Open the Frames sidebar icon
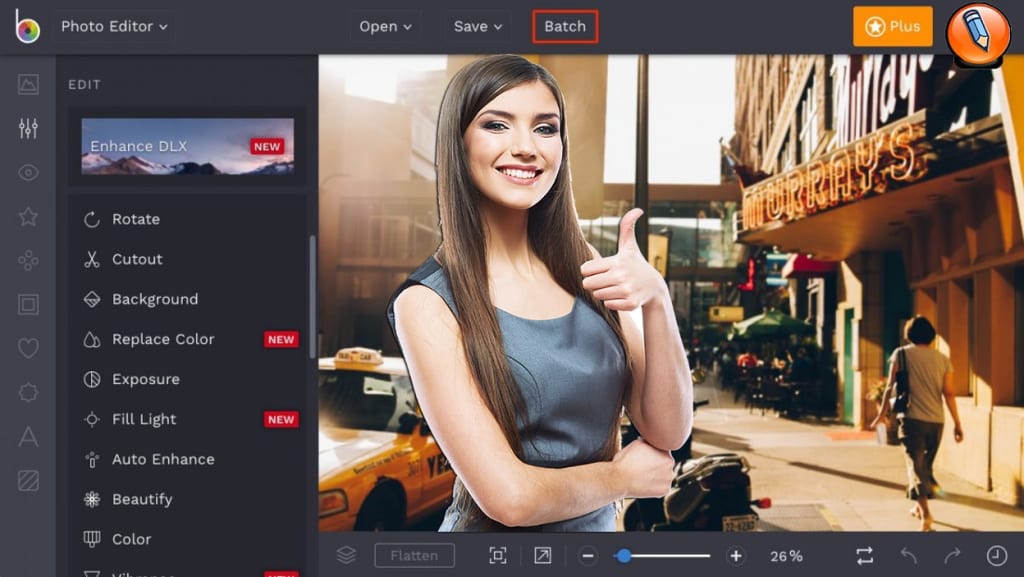This screenshot has height=577, width=1024. [x=28, y=304]
